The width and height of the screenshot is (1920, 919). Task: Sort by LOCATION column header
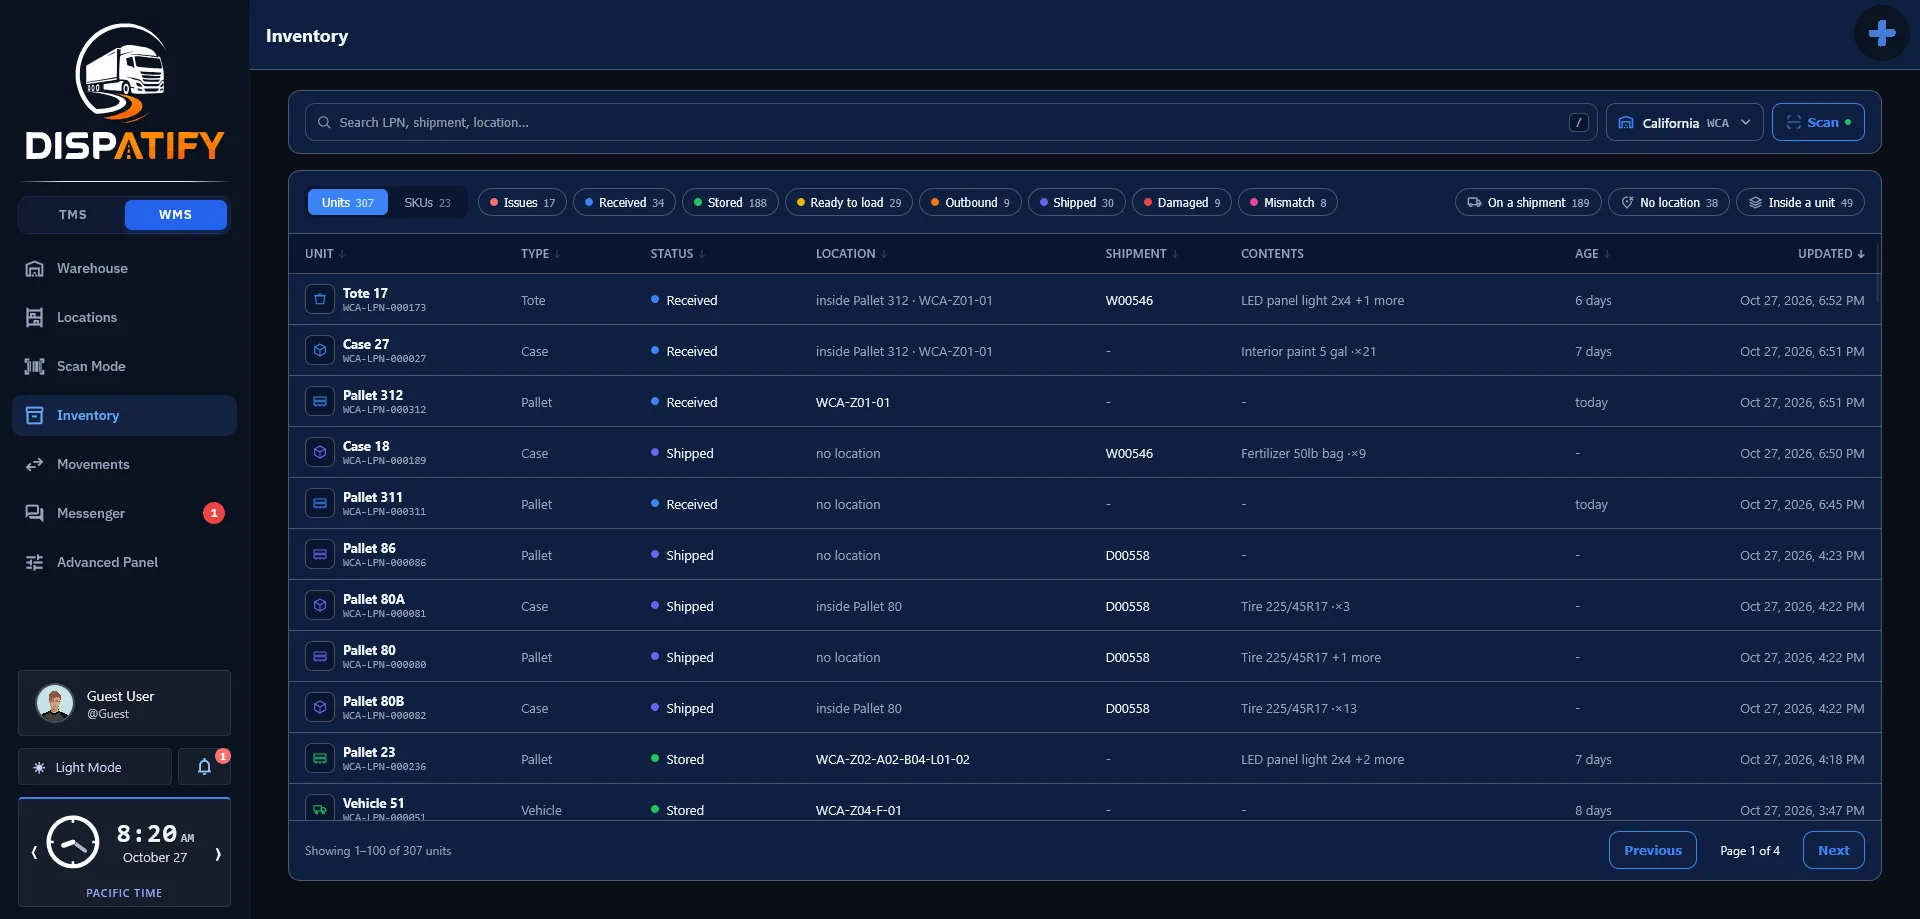pos(851,254)
